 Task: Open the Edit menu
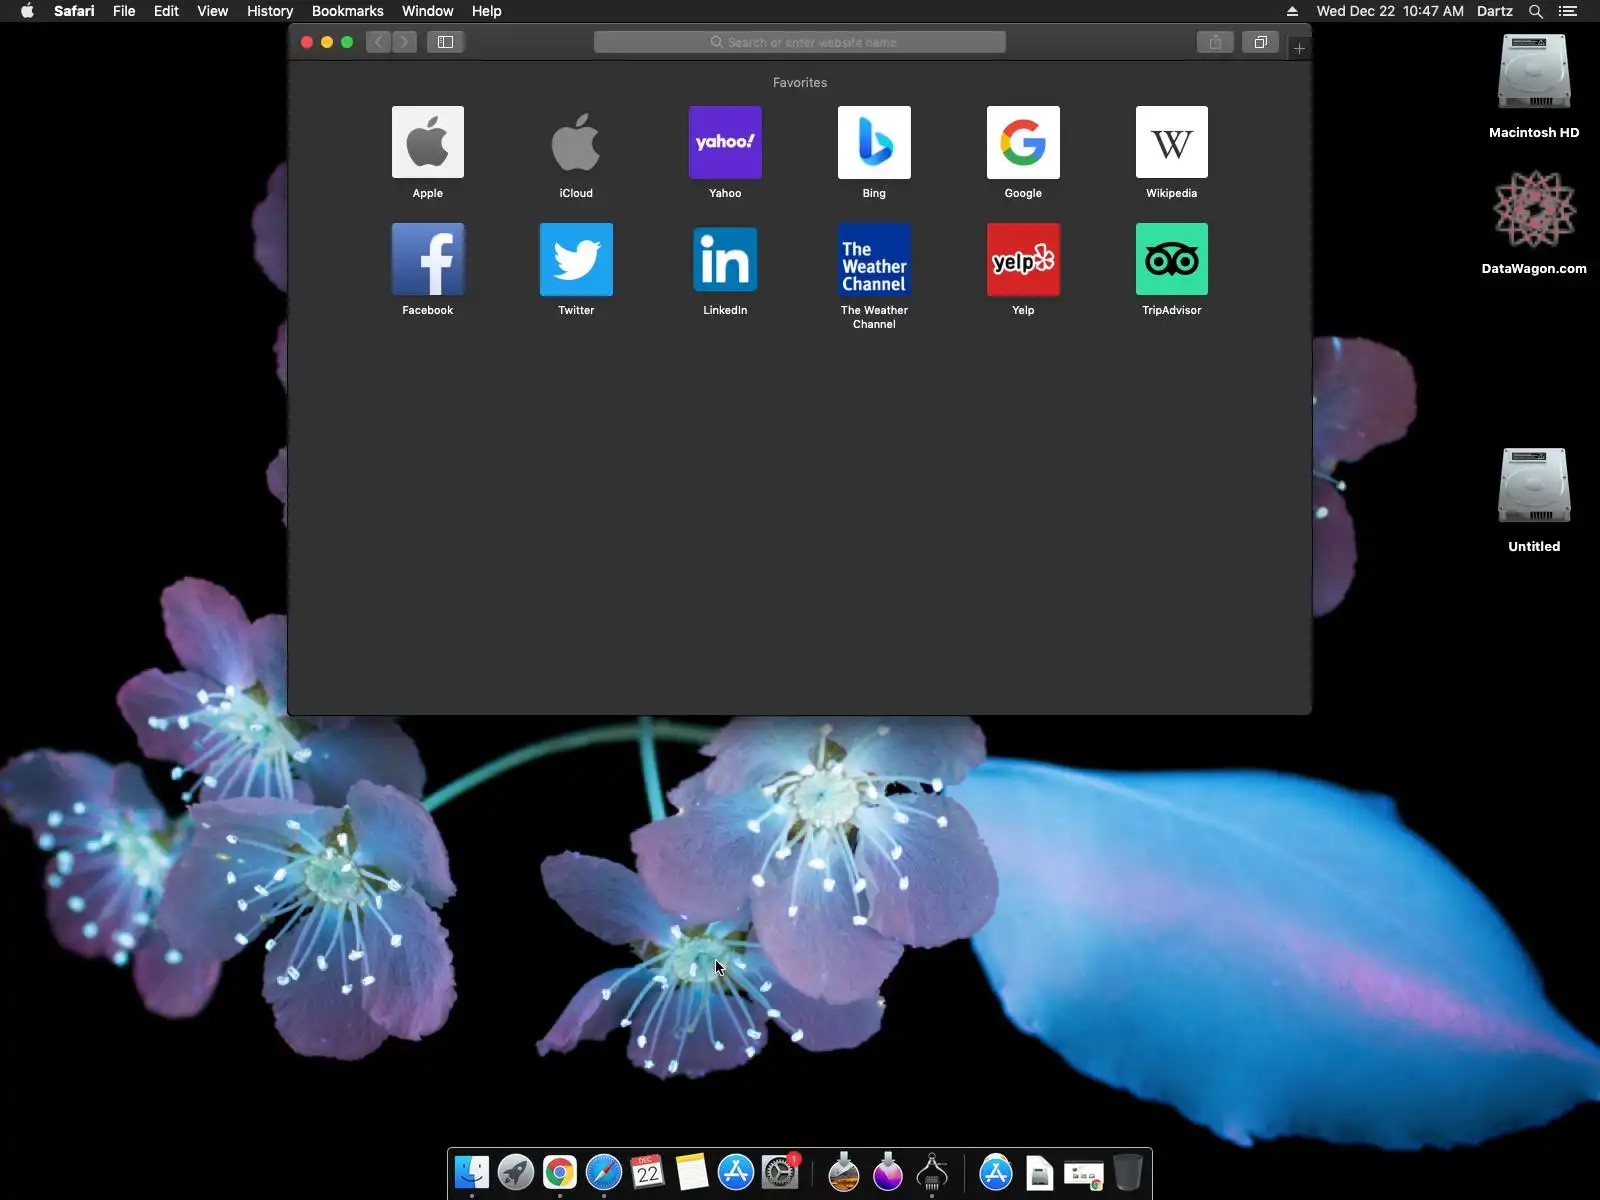(166, 11)
